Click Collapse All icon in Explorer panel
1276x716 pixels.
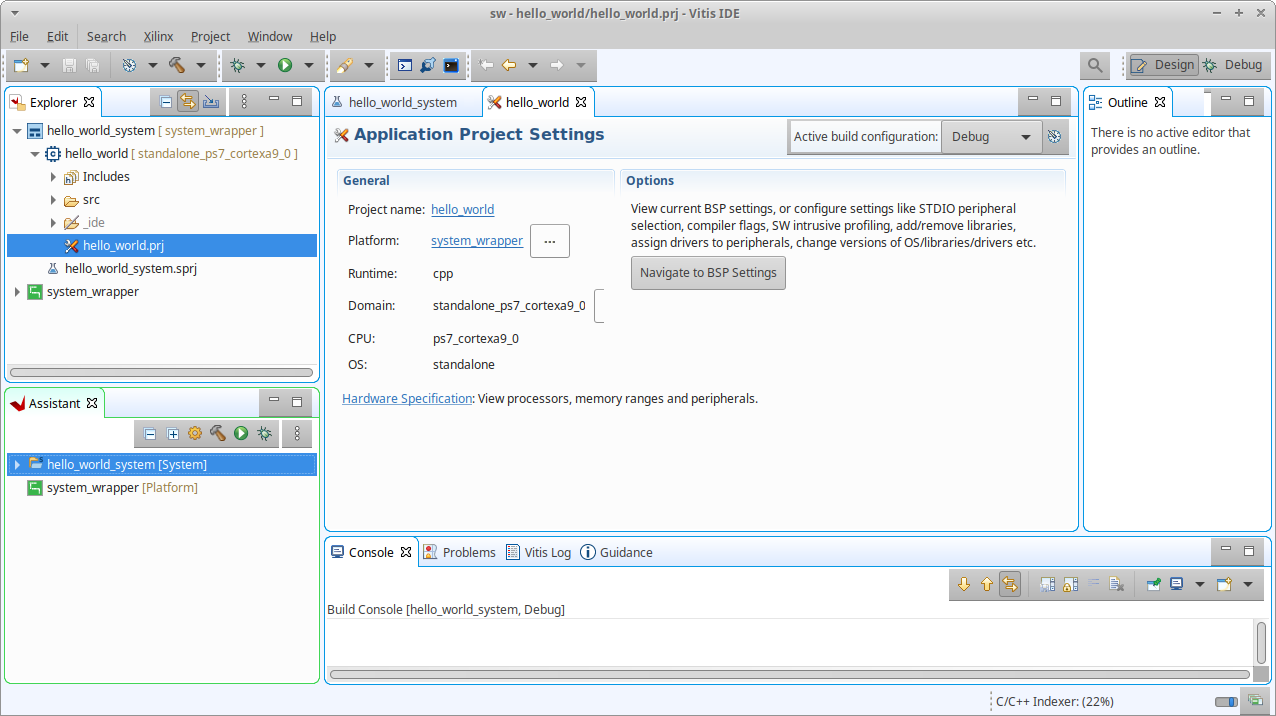tap(166, 102)
